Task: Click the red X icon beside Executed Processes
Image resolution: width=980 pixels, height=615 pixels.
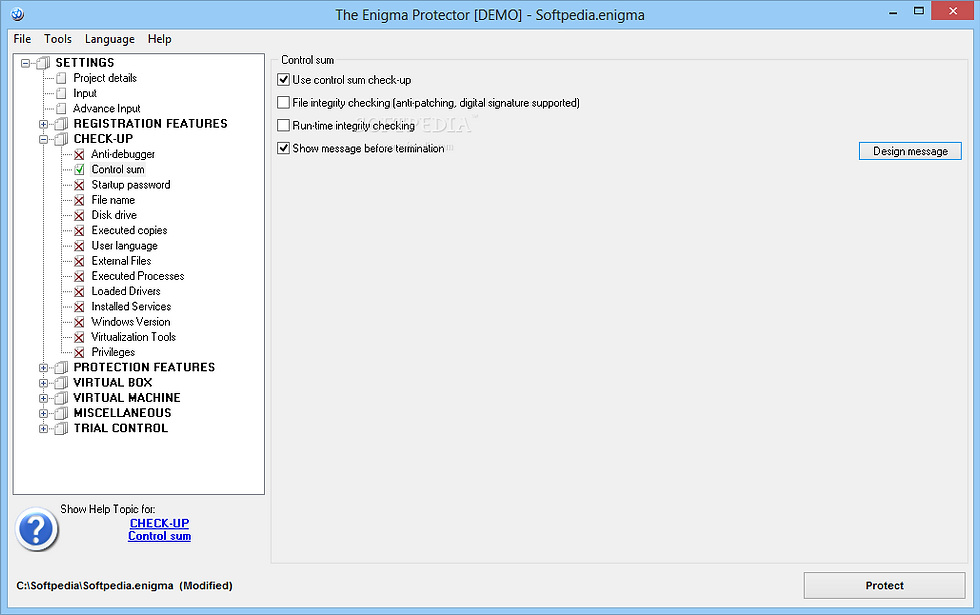Action: (x=79, y=276)
